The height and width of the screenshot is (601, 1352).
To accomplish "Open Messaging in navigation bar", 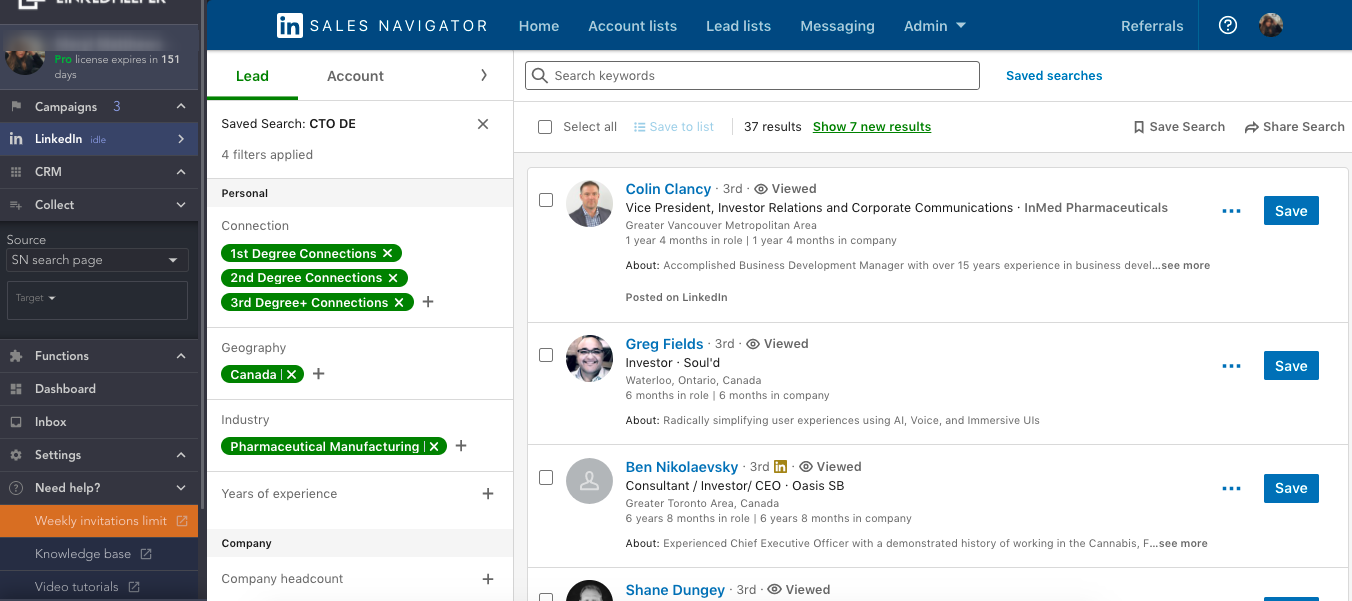I will click(x=837, y=26).
